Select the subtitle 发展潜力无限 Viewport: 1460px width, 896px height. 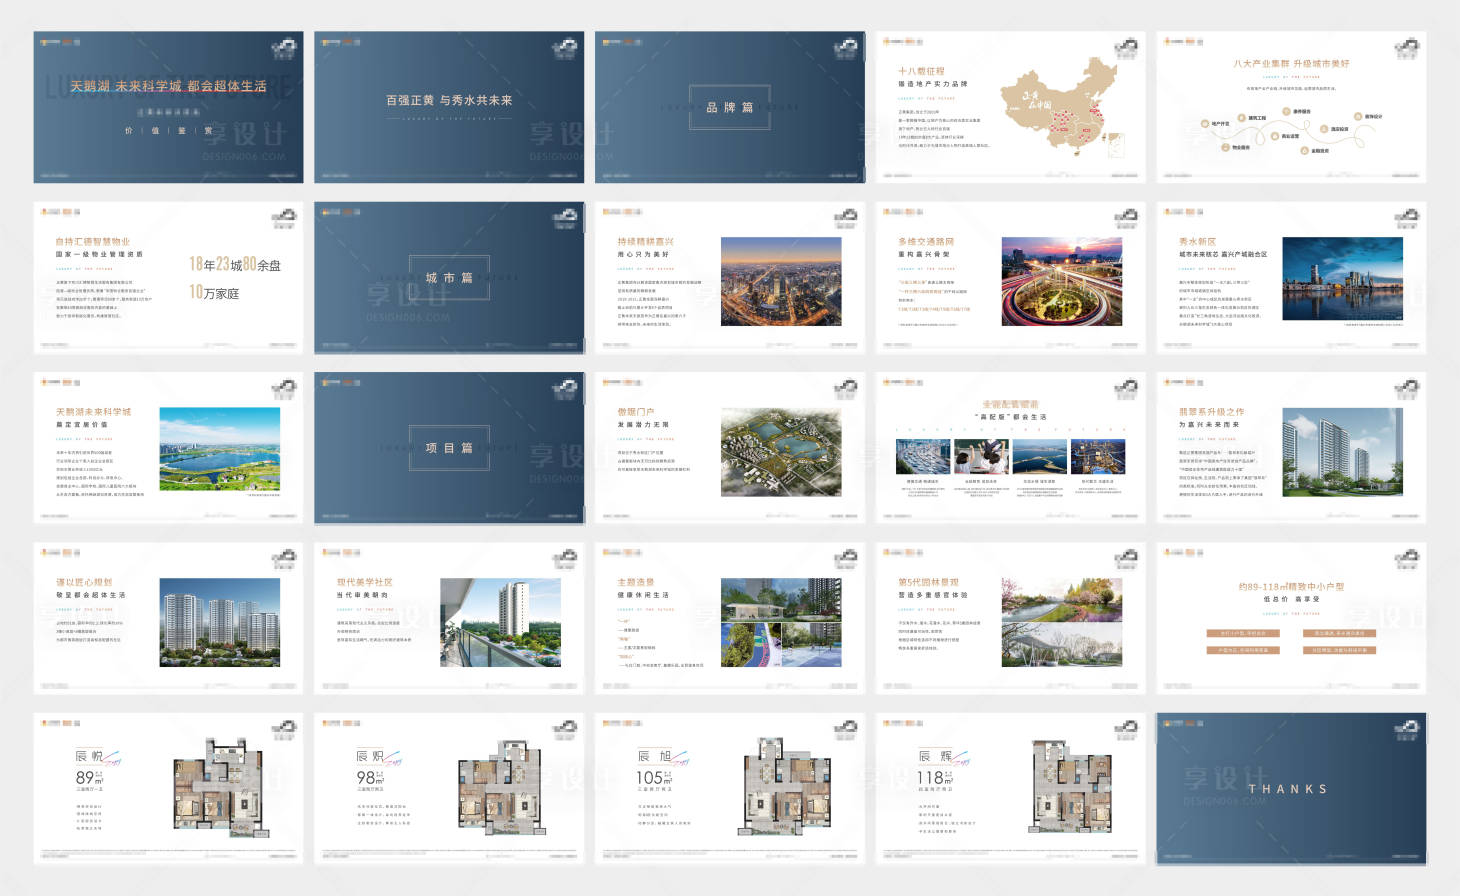pyautogui.click(x=643, y=425)
